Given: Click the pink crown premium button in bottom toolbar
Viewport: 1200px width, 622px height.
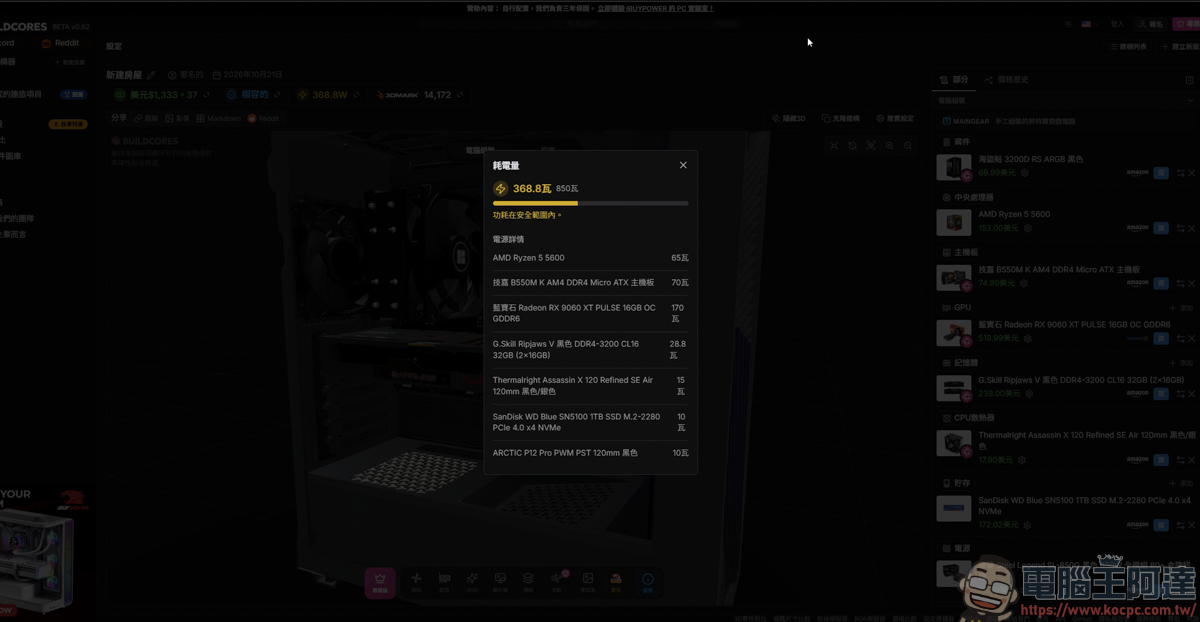Looking at the screenshot, I should pyautogui.click(x=379, y=582).
